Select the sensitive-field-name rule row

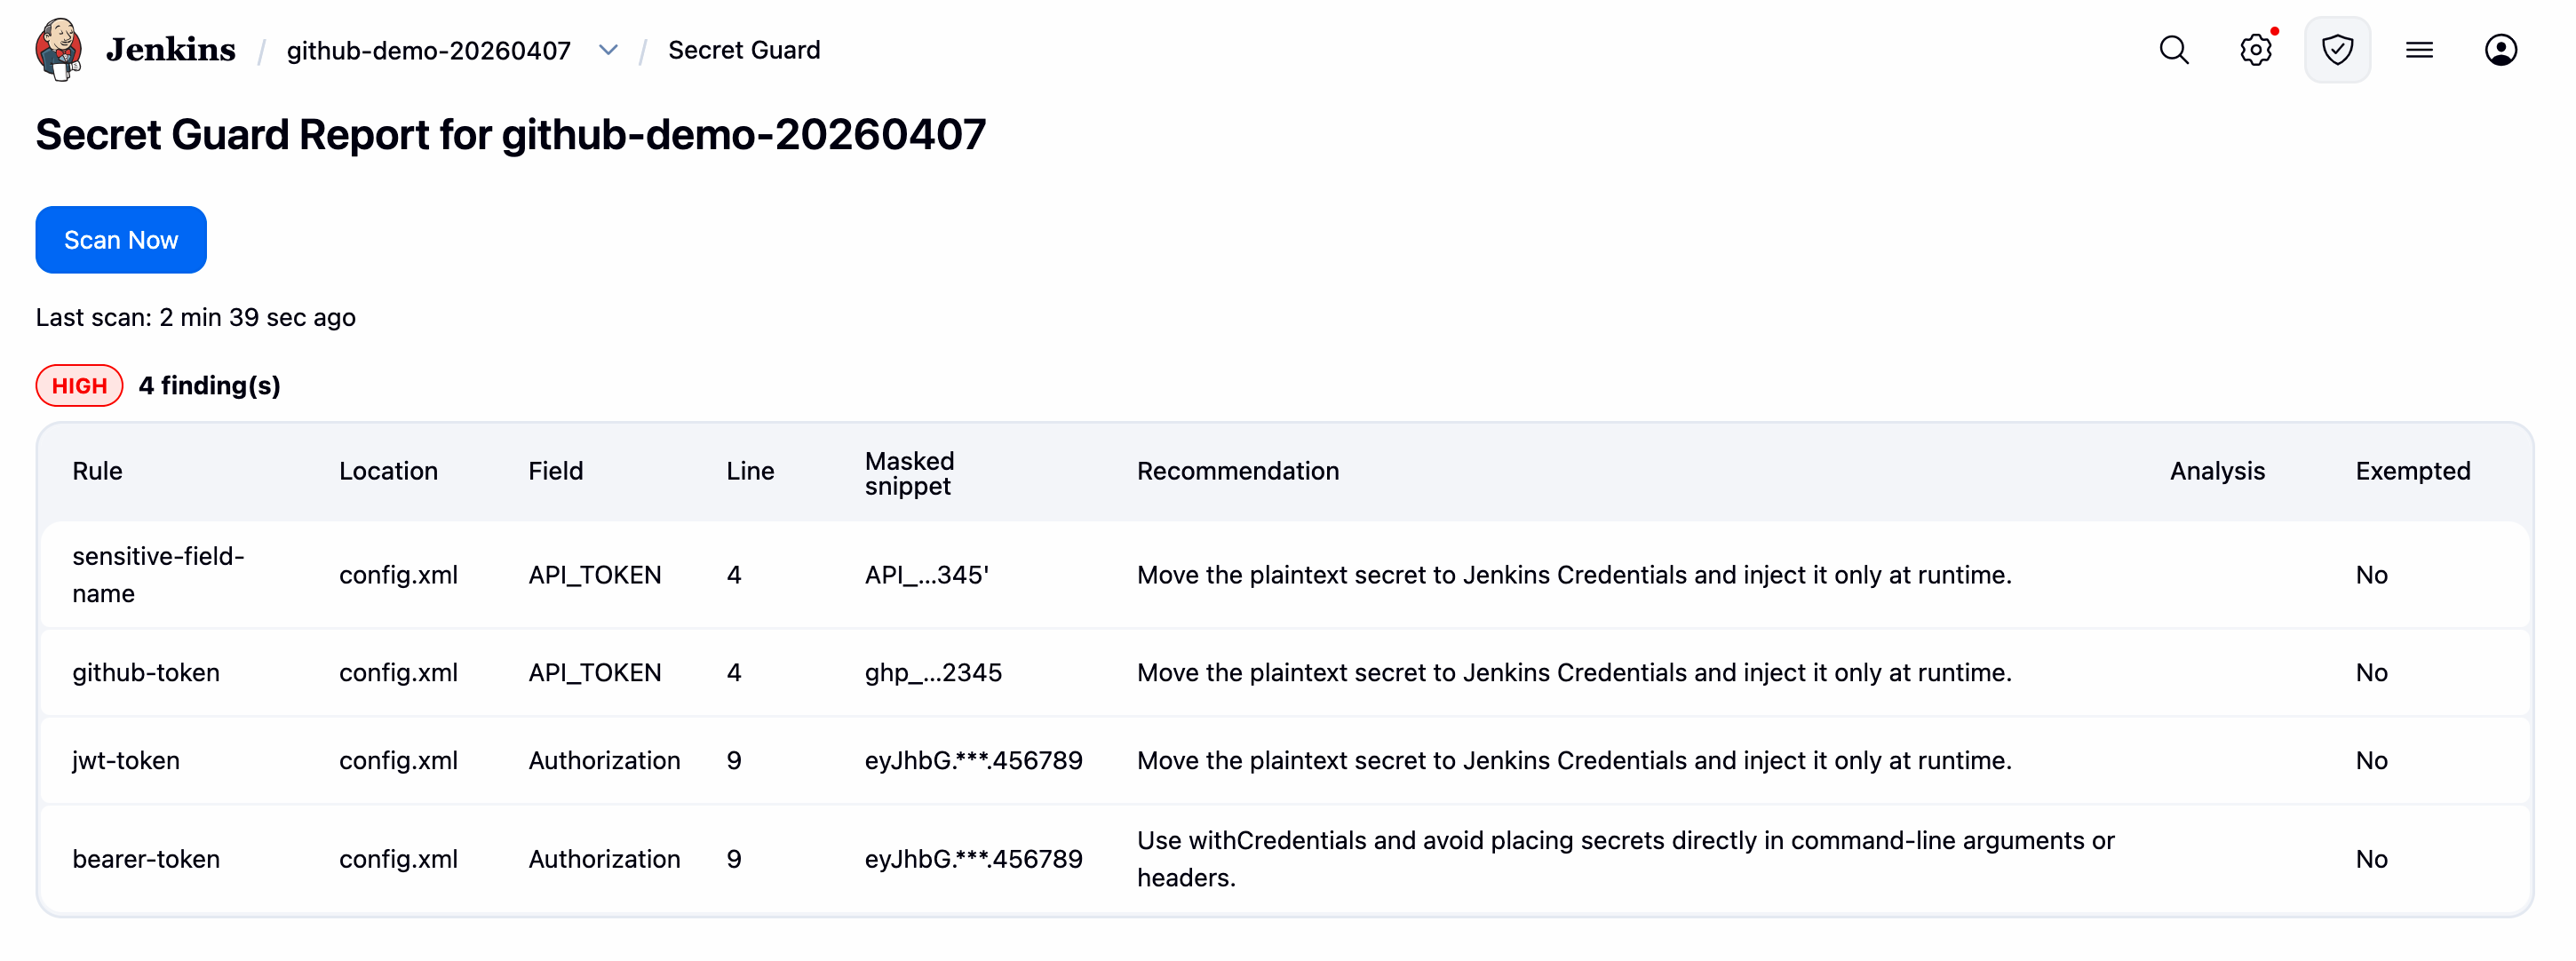pyautogui.click(x=158, y=575)
